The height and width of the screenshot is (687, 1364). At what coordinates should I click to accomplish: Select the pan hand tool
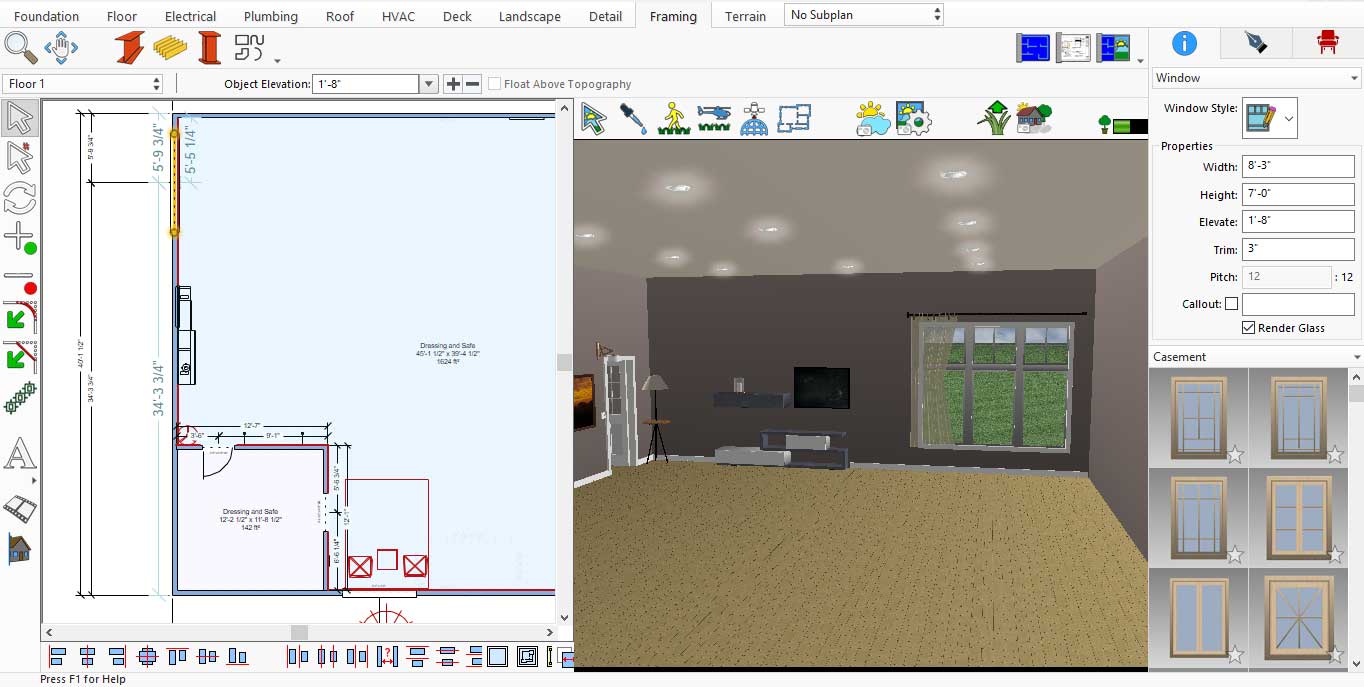(61, 47)
